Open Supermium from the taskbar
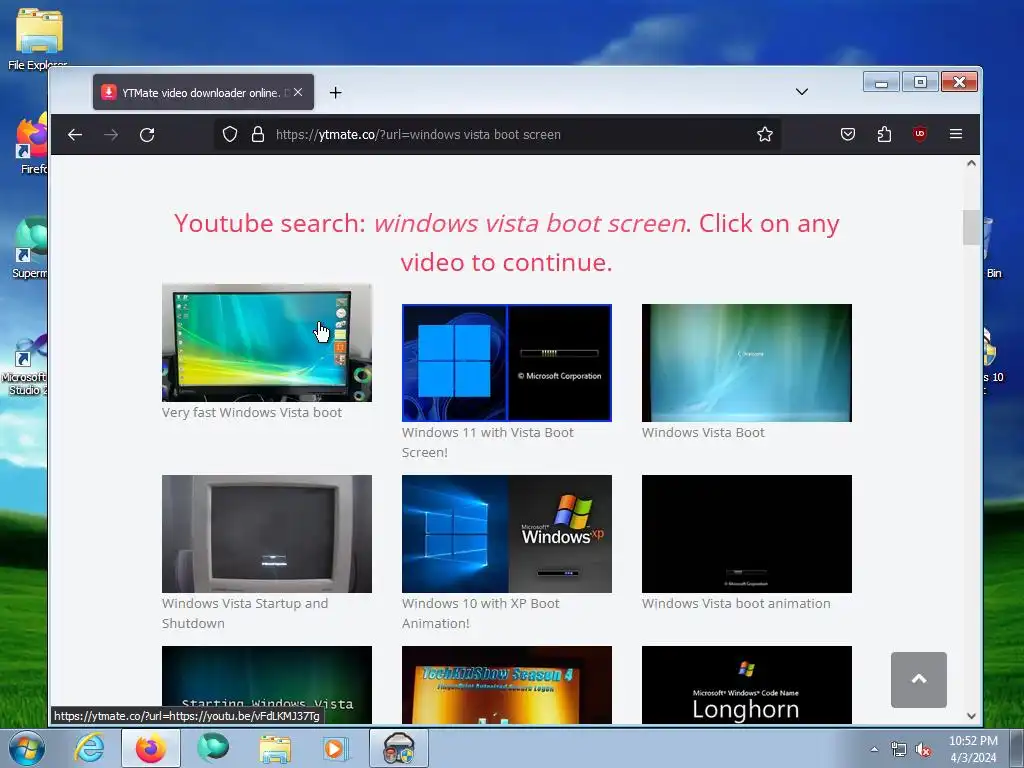This screenshot has width=1024, height=768. (x=213, y=748)
